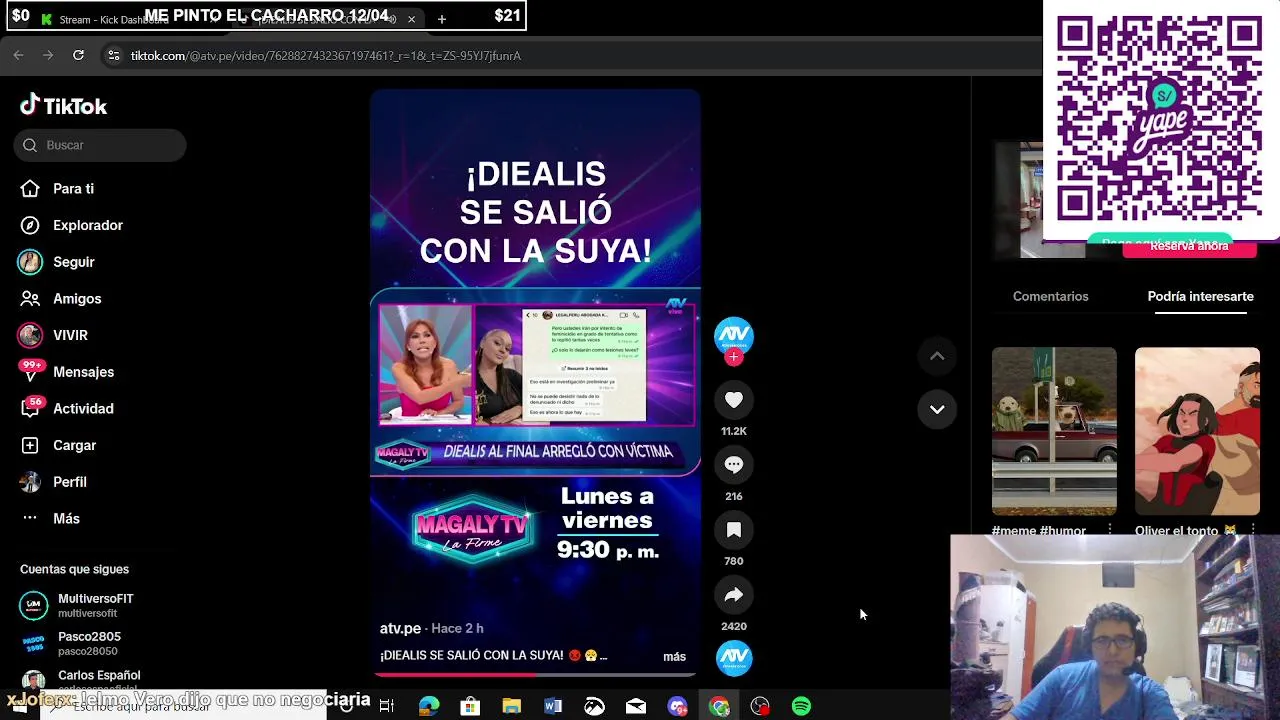Go to the previous video with up chevron

coord(937,356)
